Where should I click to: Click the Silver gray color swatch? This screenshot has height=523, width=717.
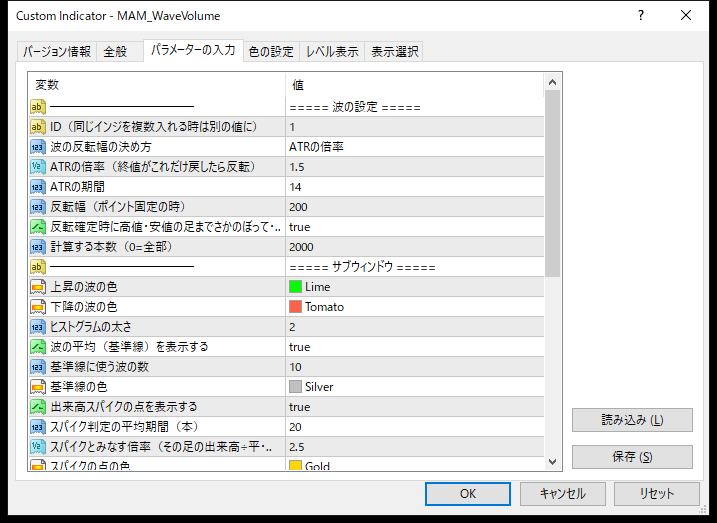[295, 387]
